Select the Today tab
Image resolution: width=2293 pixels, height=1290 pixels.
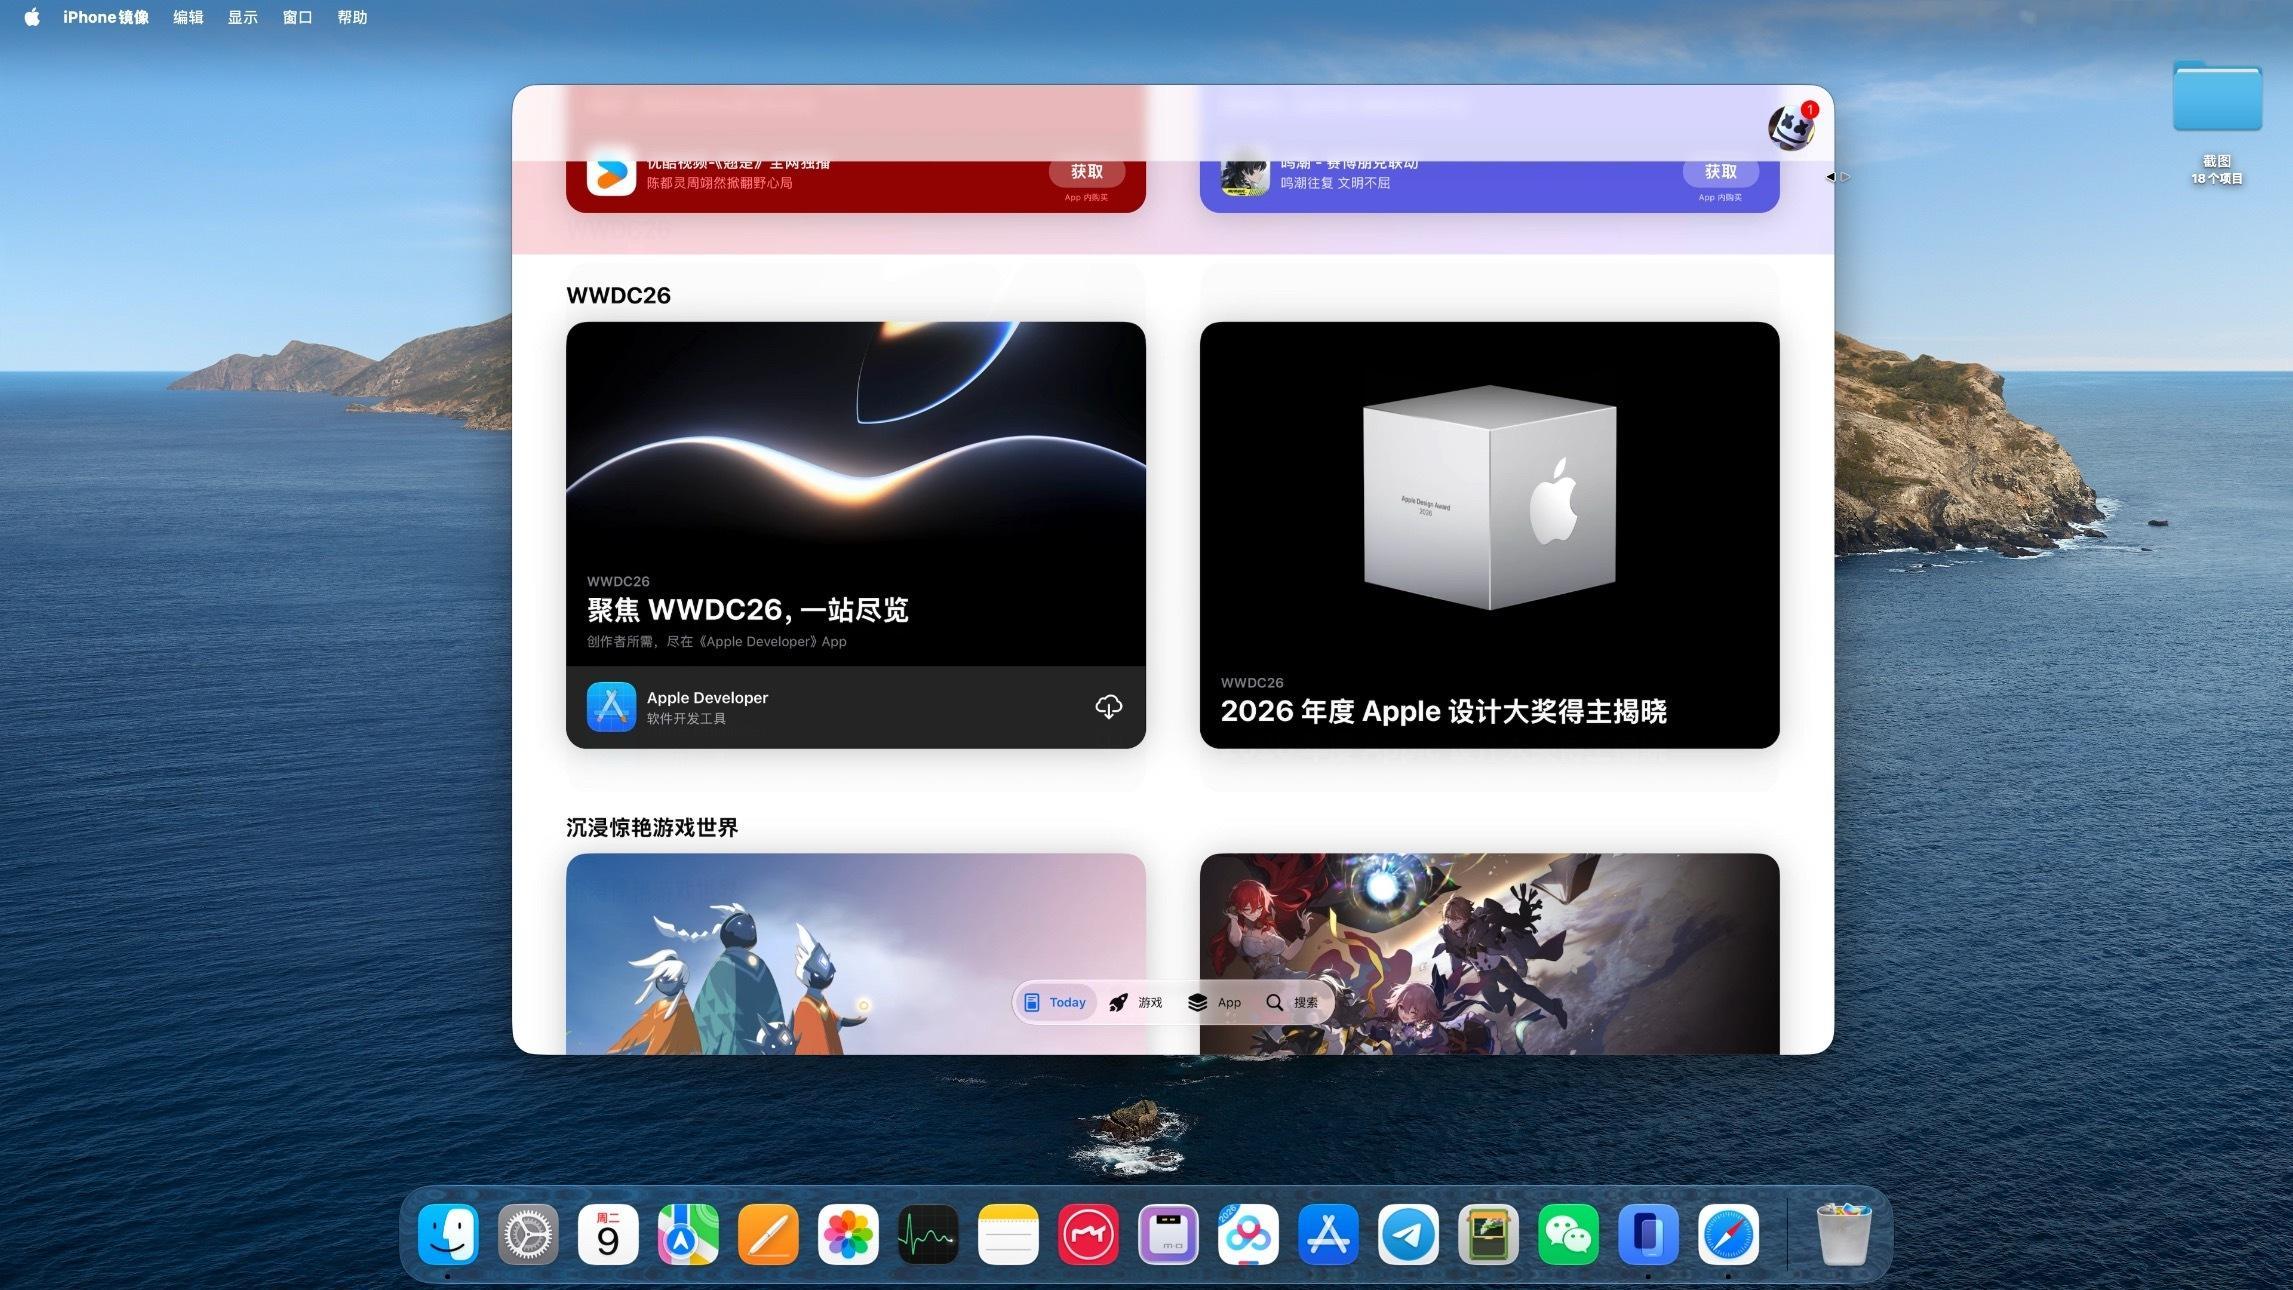coord(1056,1002)
